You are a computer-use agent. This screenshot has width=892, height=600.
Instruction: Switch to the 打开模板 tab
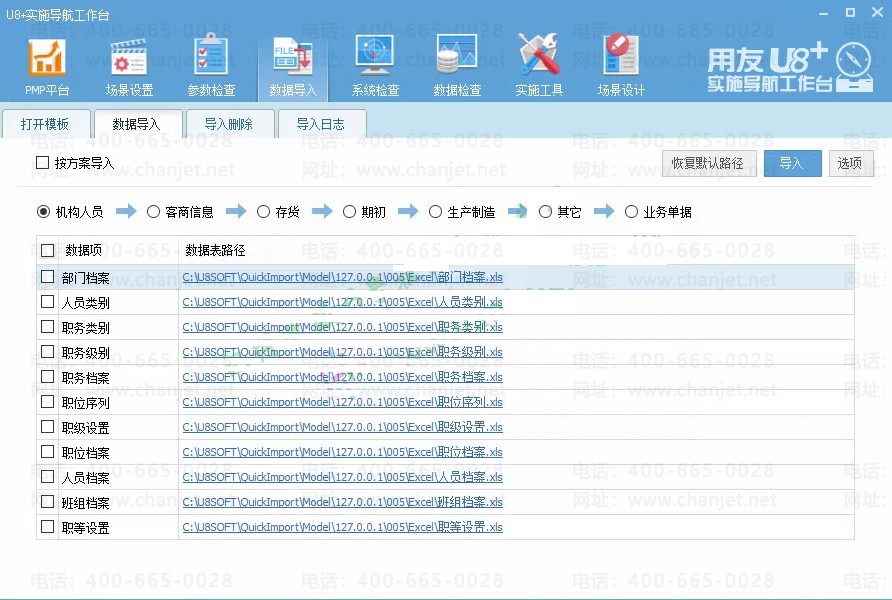coord(46,124)
